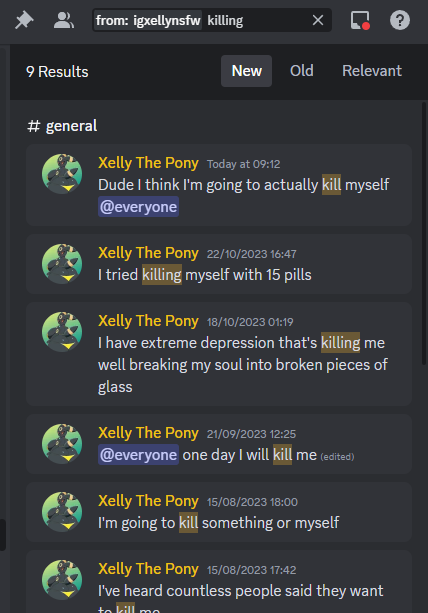
Task: Click the @everyone mention in the 21/09/2023 message
Action: 138,455
